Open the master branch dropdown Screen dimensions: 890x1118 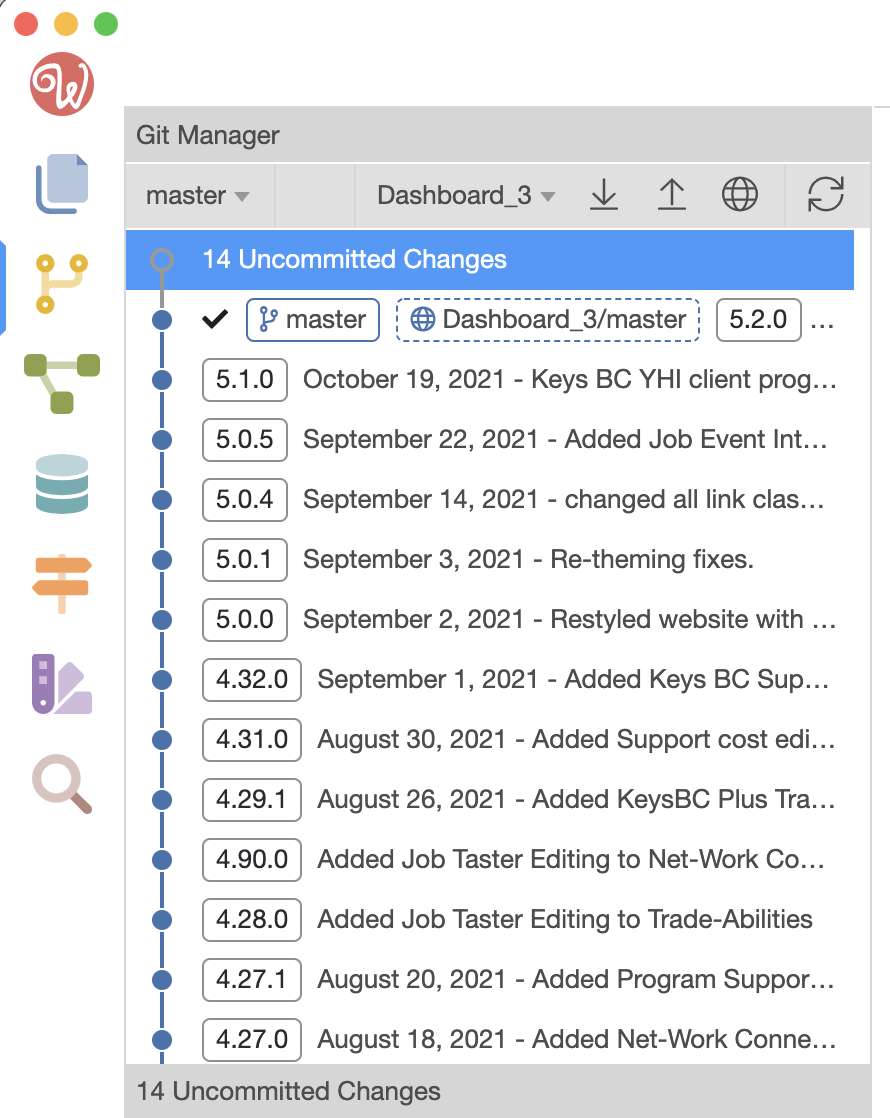(x=198, y=195)
